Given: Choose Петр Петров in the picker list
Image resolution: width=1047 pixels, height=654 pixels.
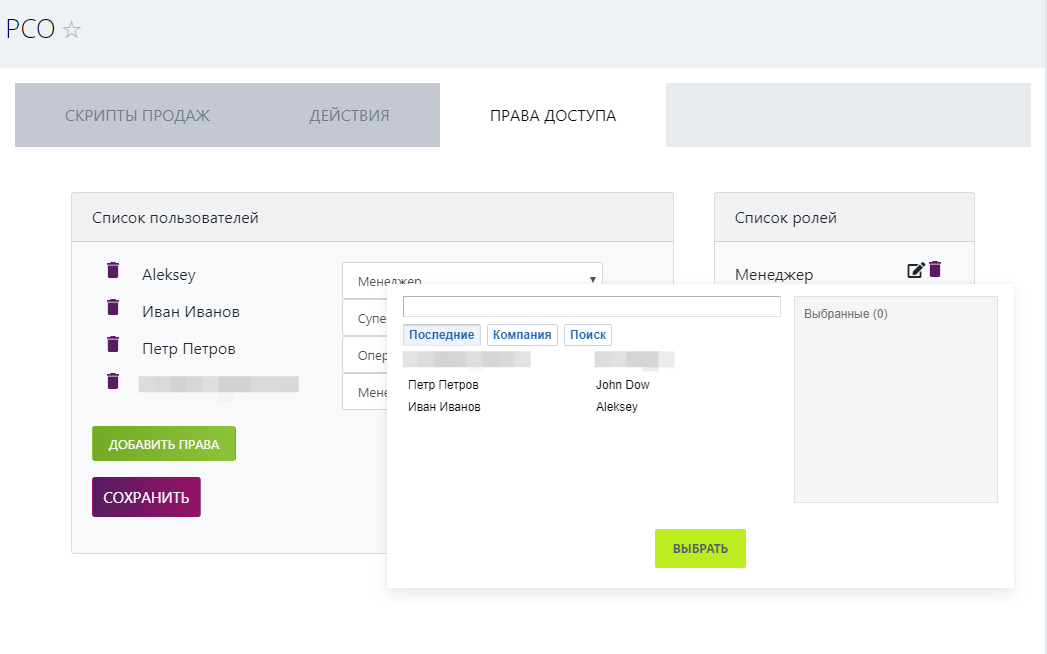Looking at the screenshot, I should 443,385.
